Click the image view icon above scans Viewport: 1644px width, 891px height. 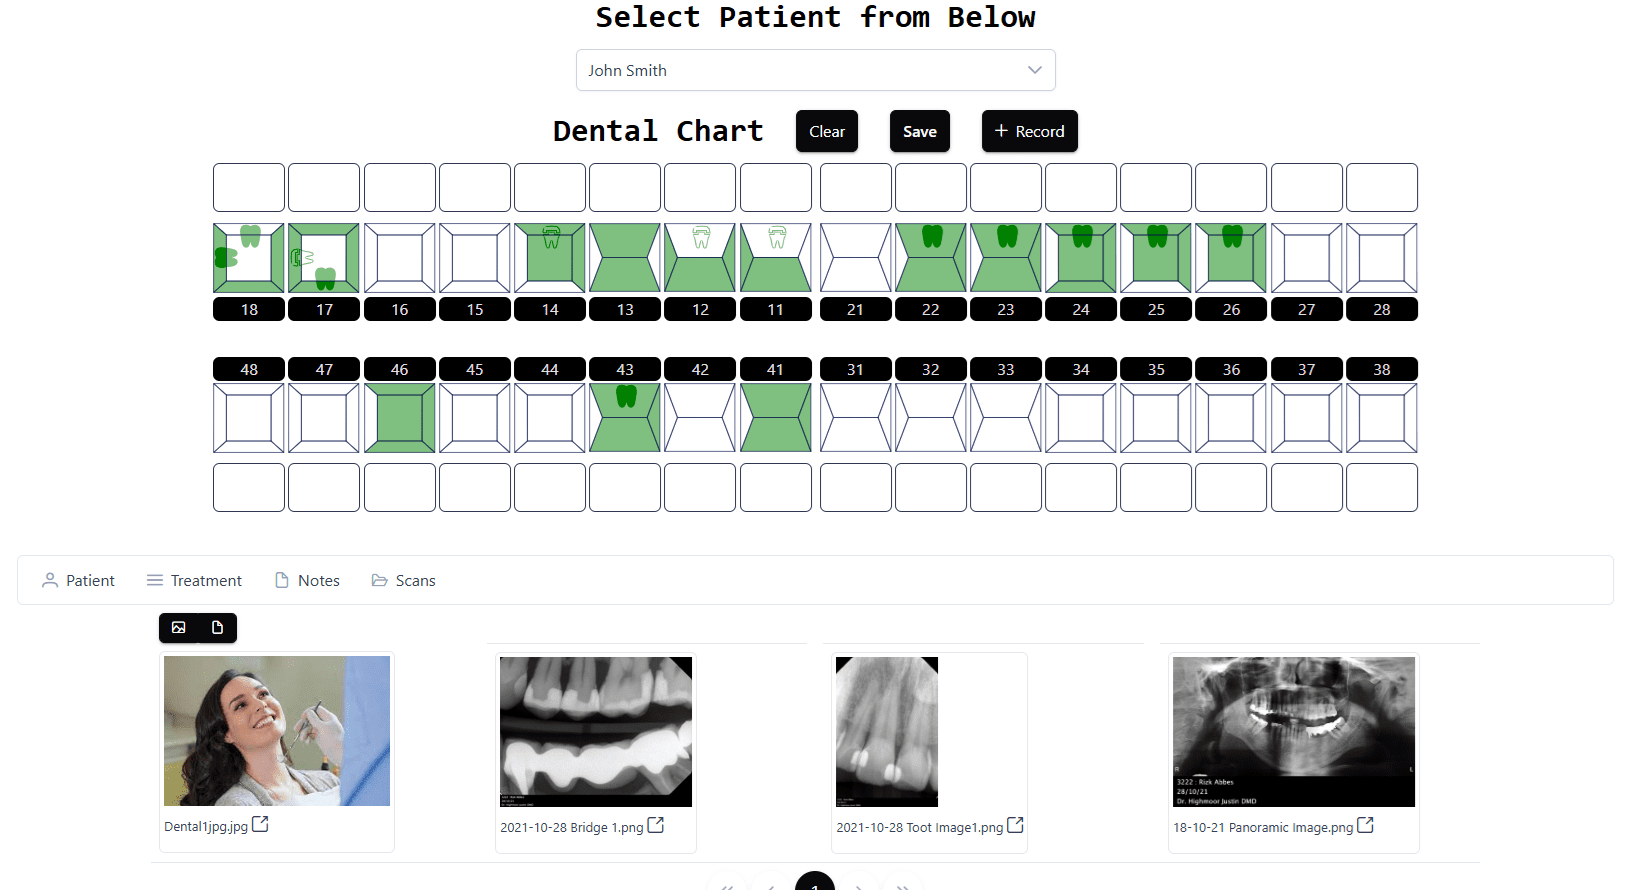pyautogui.click(x=179, y=628)
